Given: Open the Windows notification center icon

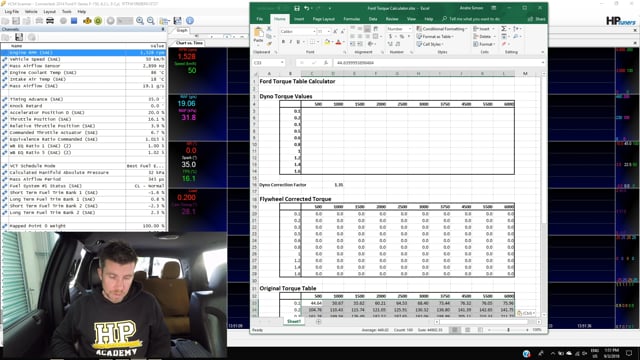Looking at the screenshot, I should [x=629, y=353].
